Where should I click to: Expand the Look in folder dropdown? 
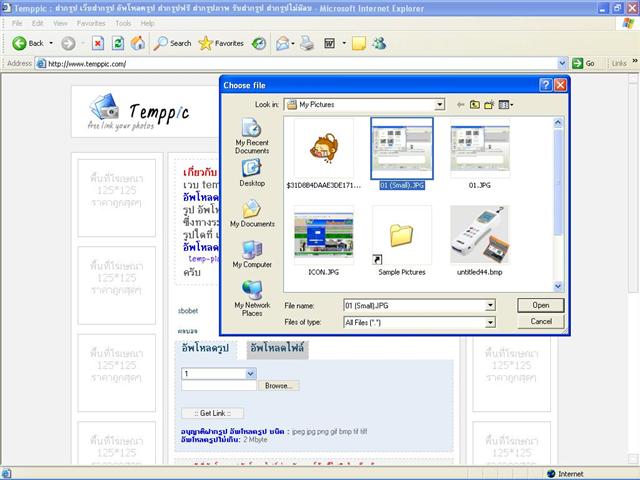click(439, 104)
